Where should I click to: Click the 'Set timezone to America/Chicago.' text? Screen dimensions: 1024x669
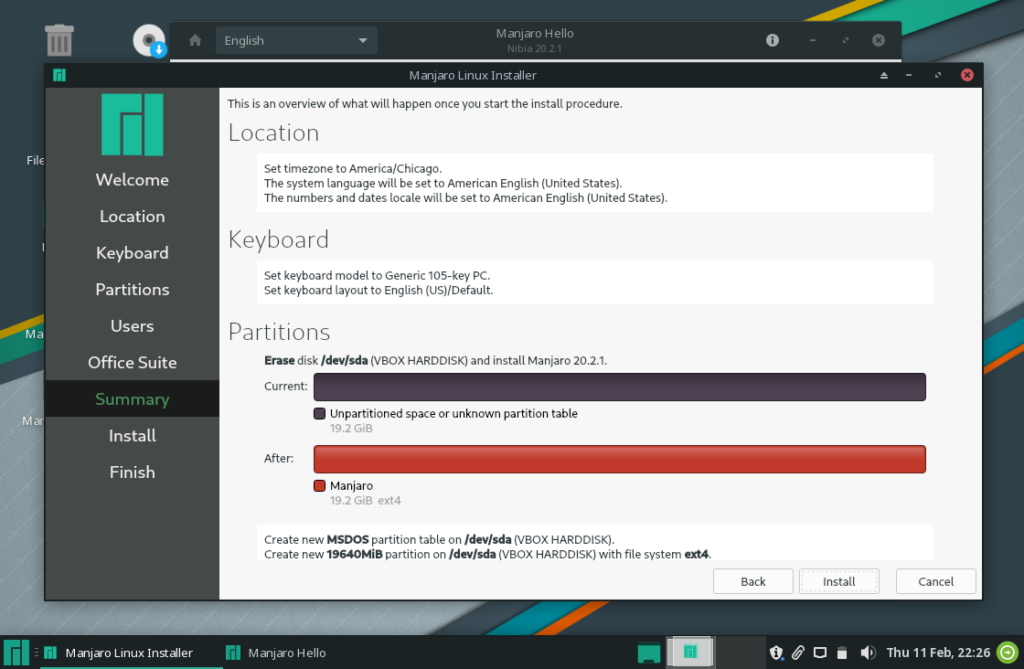[x=353, y=169]
